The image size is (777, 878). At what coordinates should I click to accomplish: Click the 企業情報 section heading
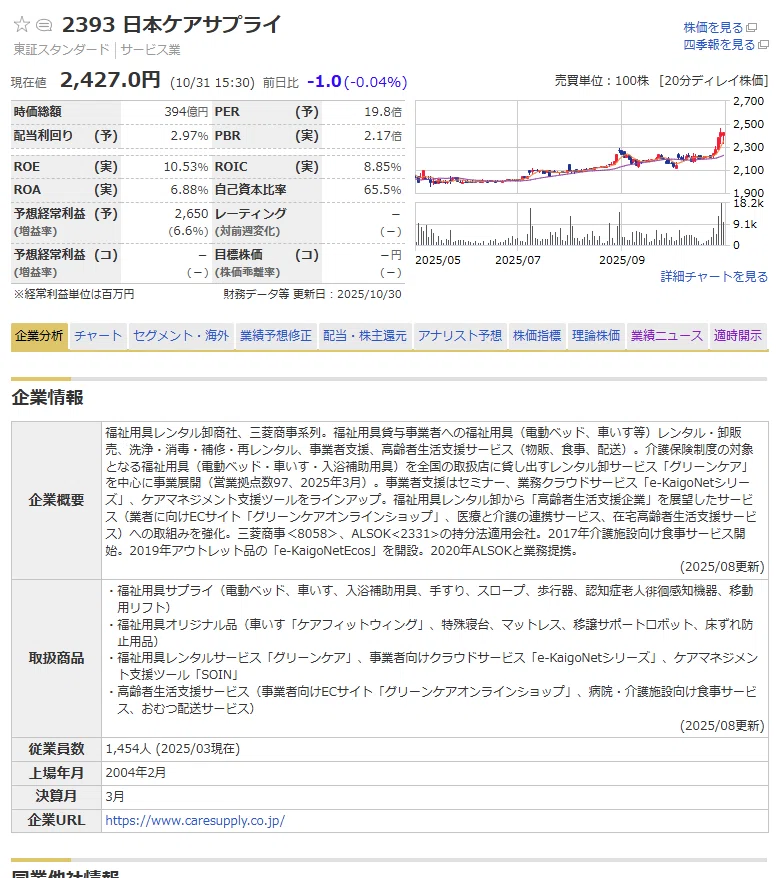pyautogui.click(x=48, y=398)
